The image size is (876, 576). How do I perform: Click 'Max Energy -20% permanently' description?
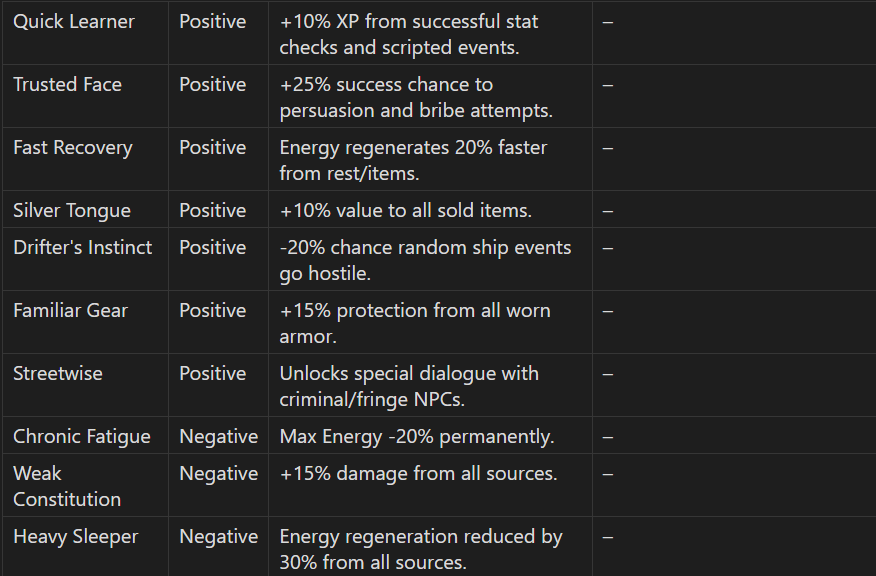click(x=417, y=437)
